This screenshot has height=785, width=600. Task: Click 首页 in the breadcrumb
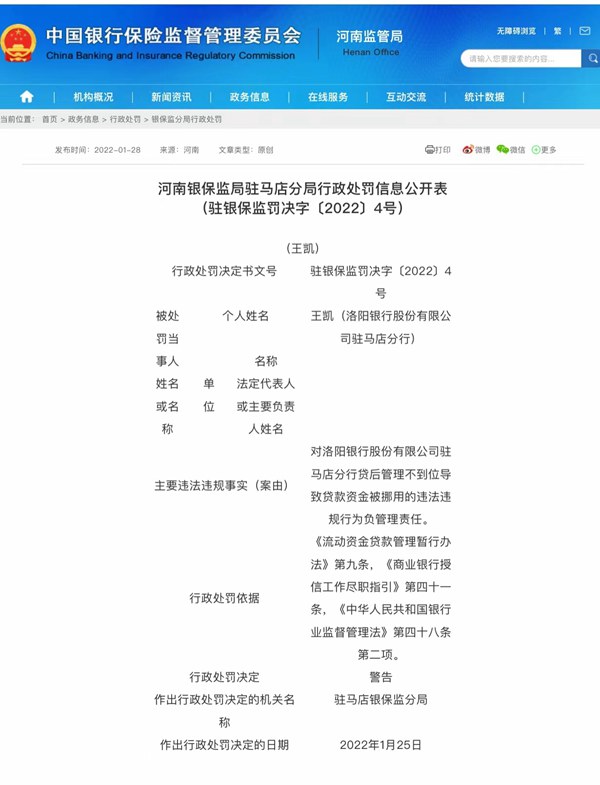pyautogui.click(x=49, y=119)
